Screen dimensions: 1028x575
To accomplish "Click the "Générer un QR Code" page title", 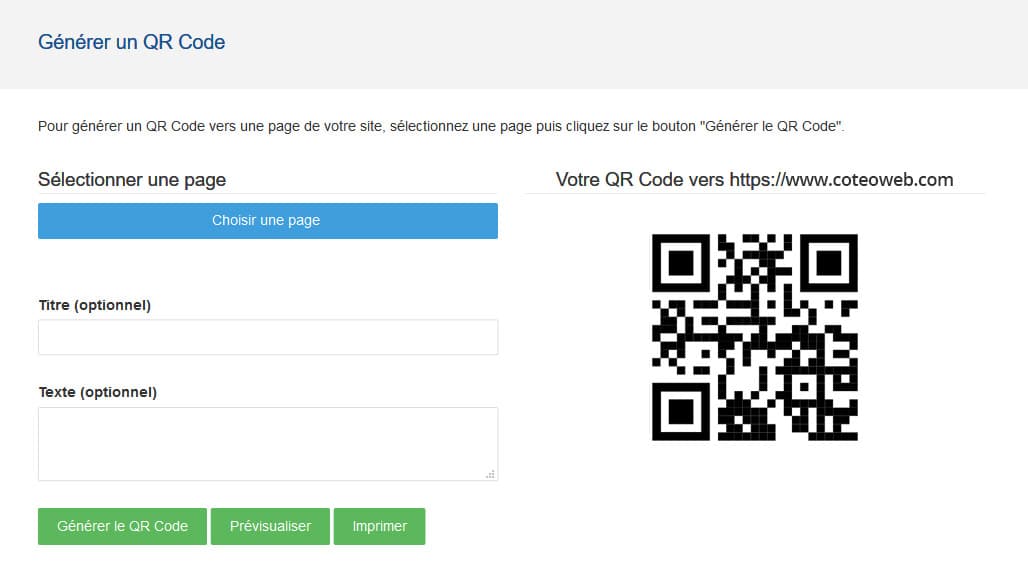I will click(x=132, y=42).
